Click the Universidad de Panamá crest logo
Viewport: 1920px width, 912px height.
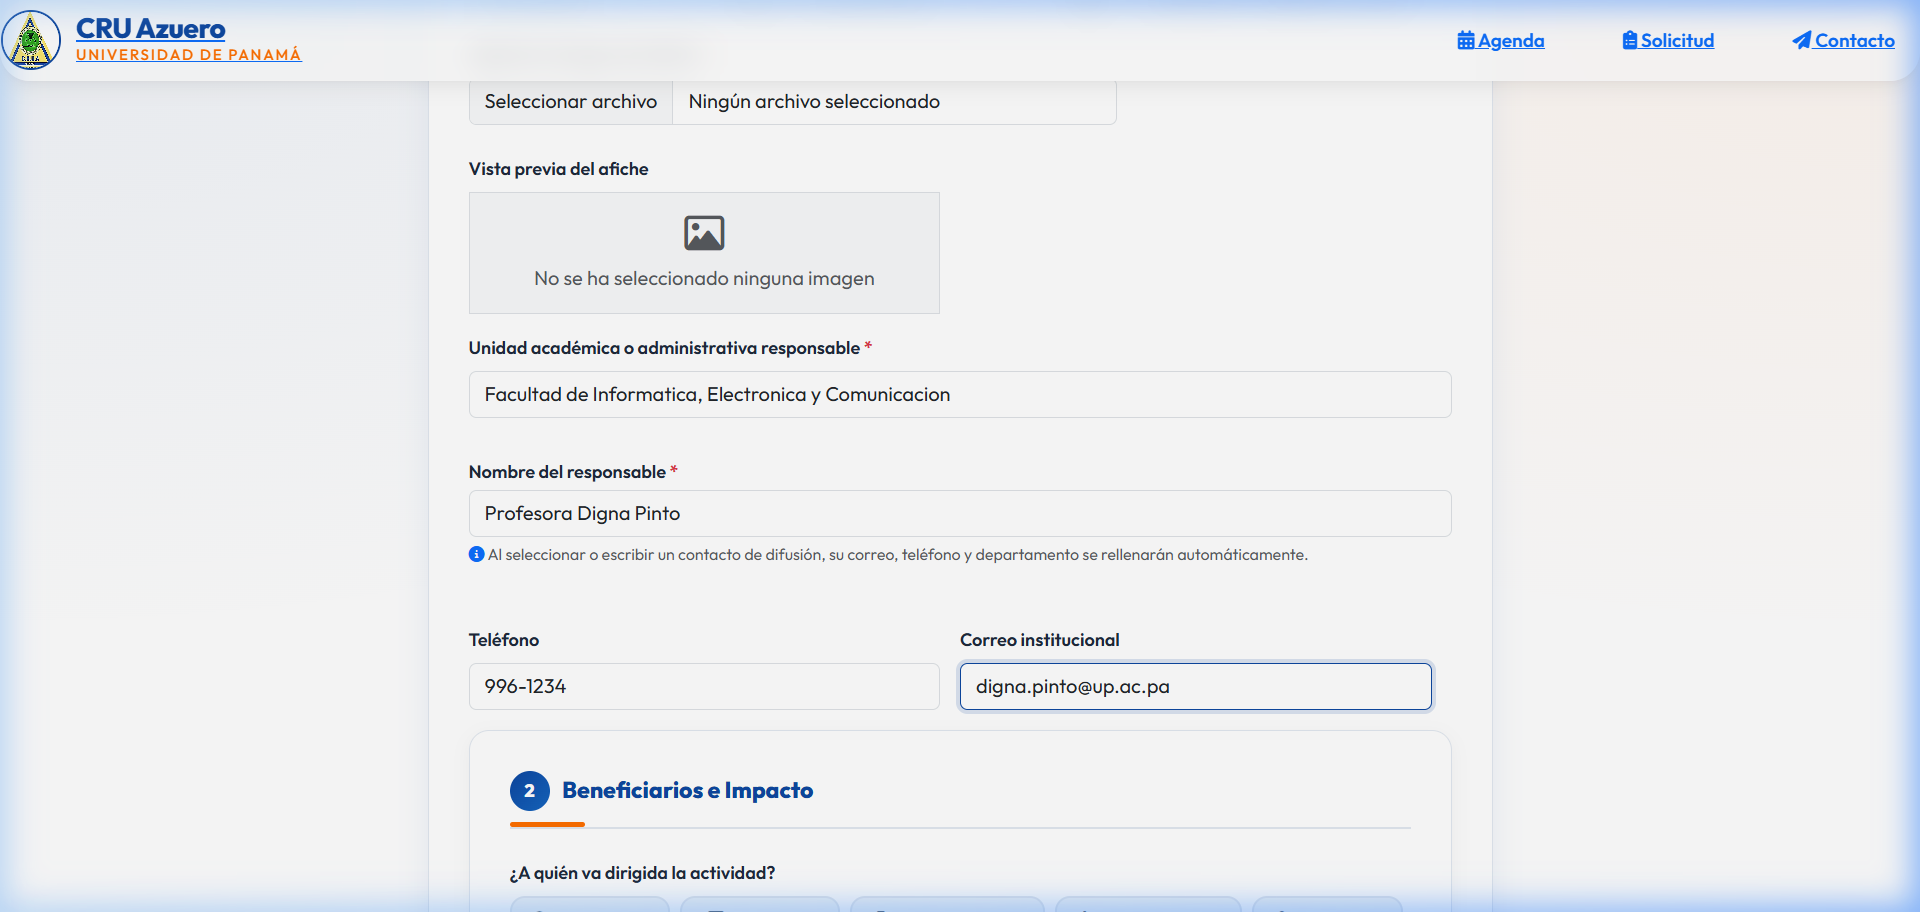31,40
